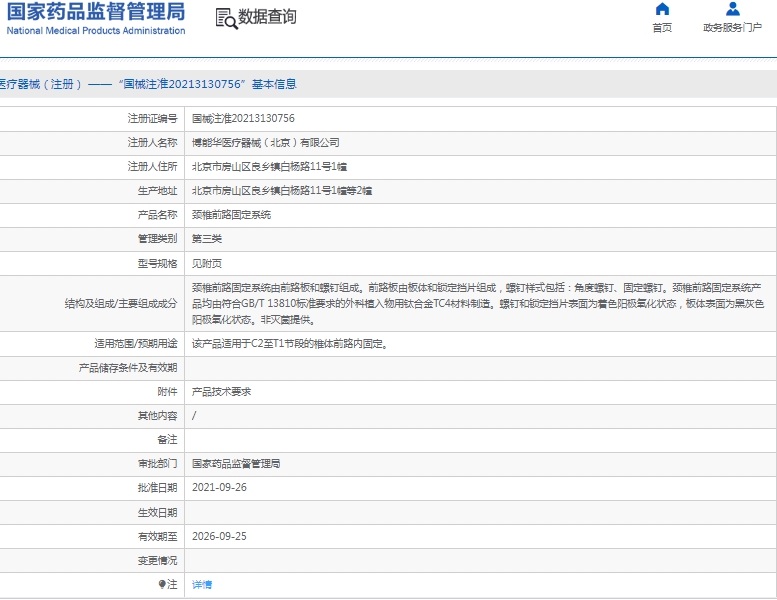
Task: Click expiry date 2026-09-25
Action: click(x=219, y=536)
